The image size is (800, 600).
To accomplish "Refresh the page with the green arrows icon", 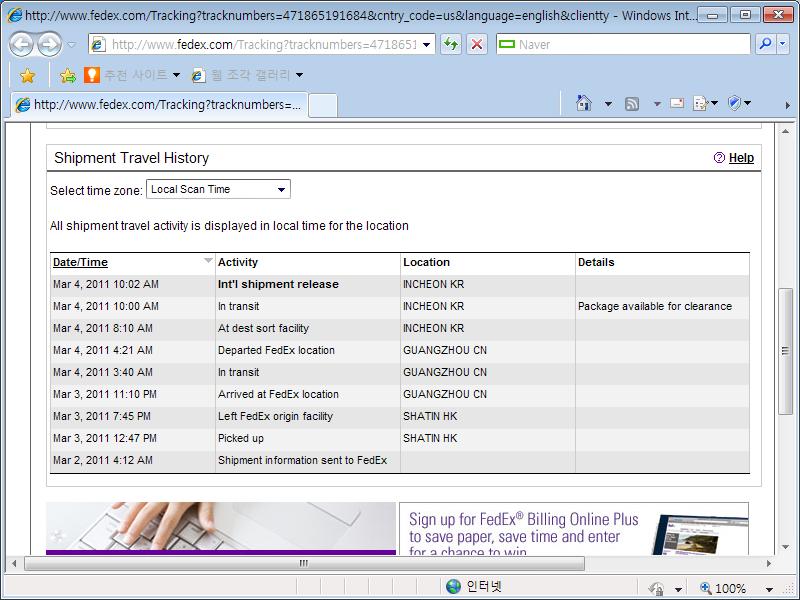I will click(451, 44).
